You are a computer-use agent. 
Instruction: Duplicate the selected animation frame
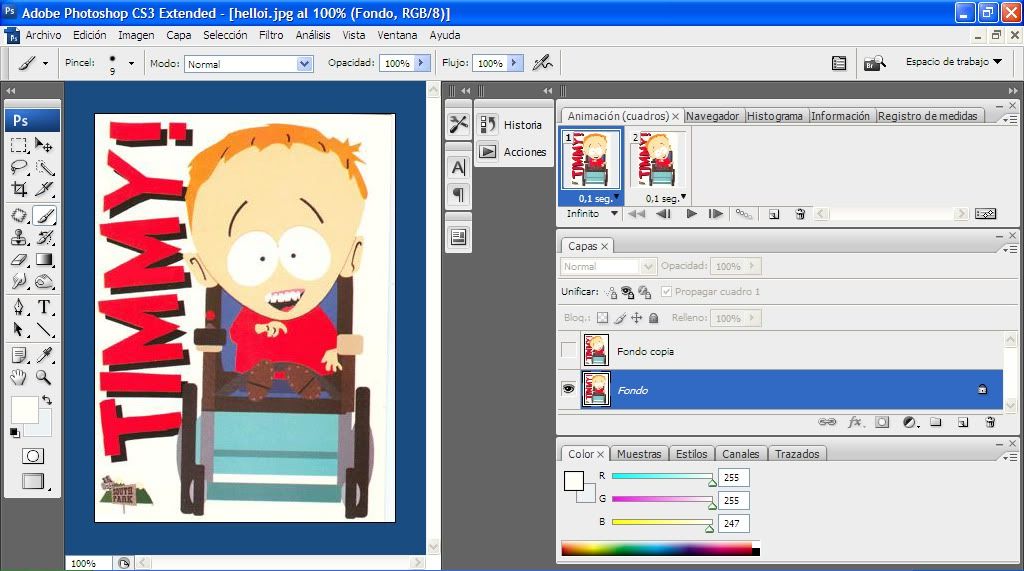coord(774,214)
